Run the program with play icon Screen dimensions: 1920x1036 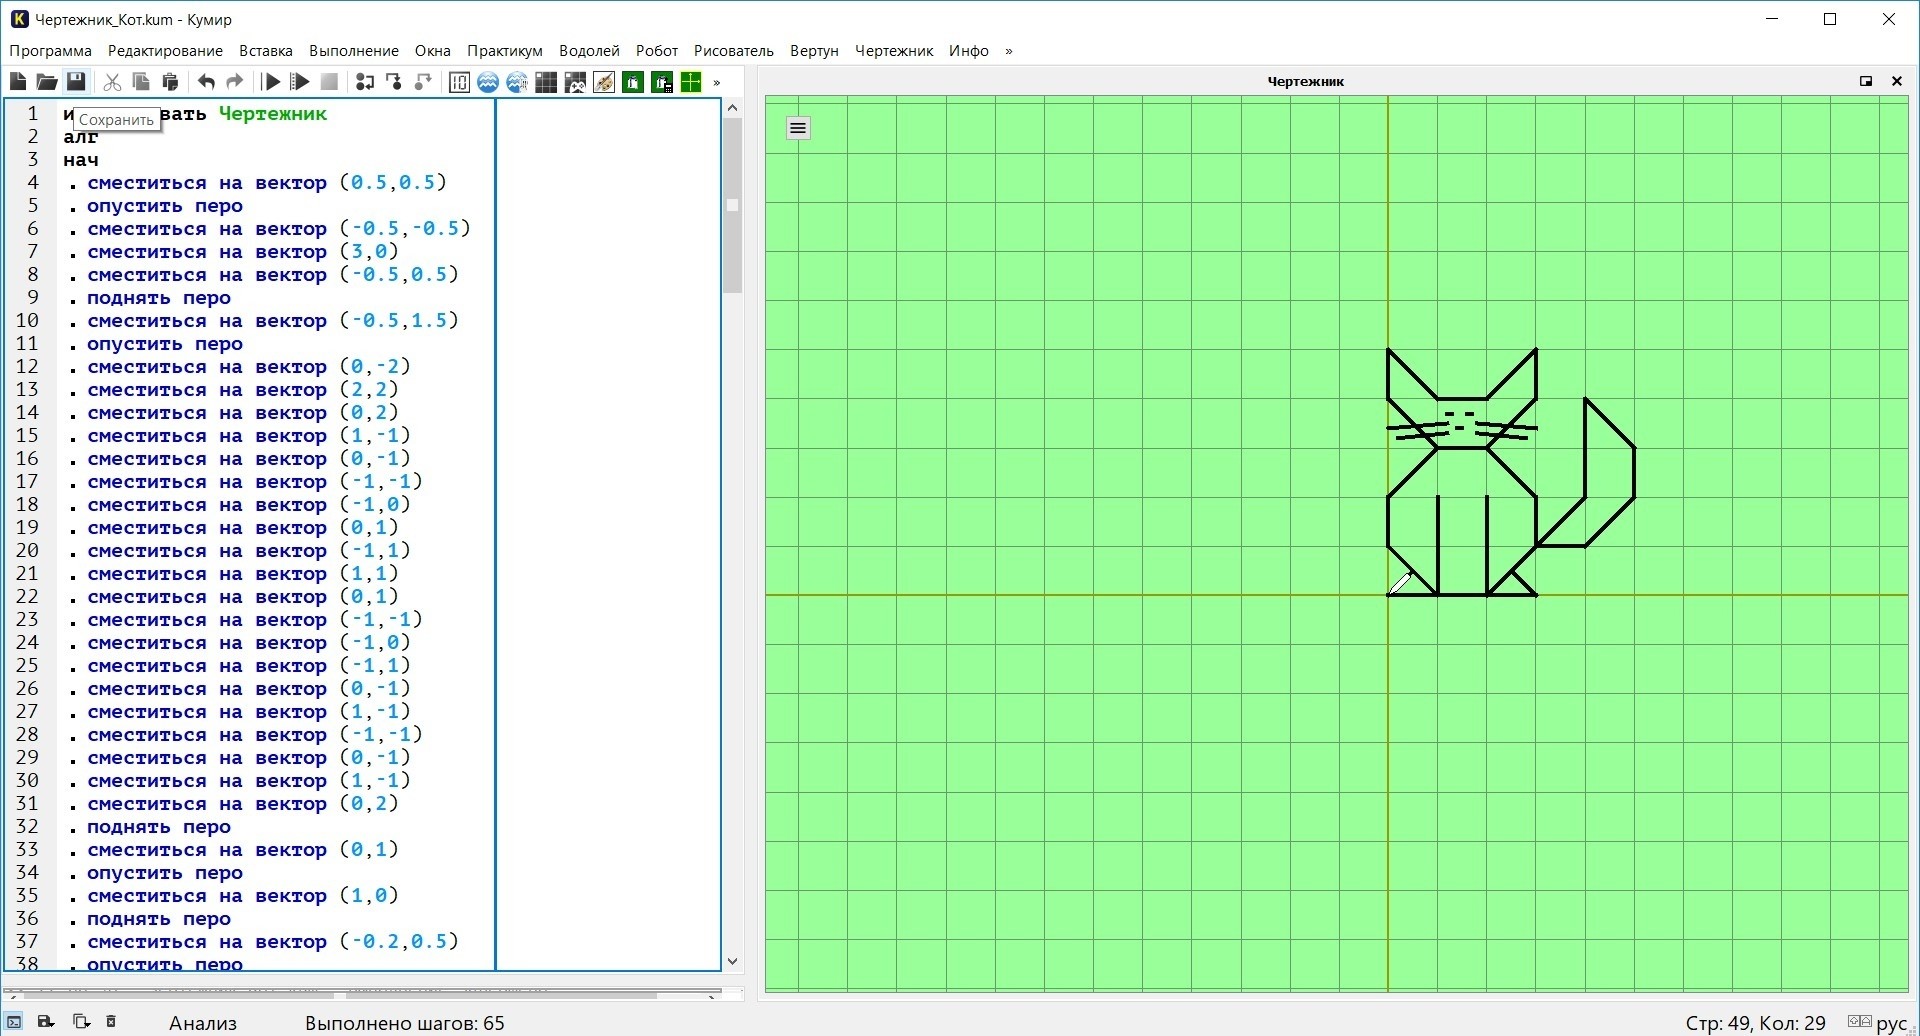[x=271, y=82]
